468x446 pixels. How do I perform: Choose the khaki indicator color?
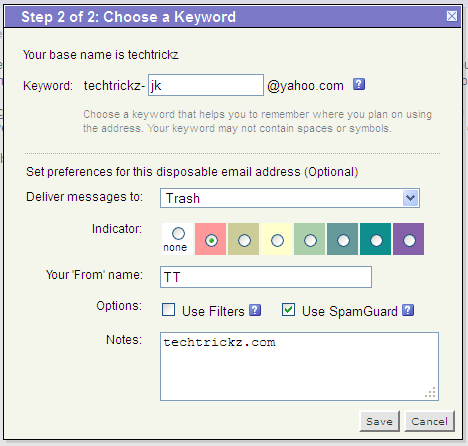point(244,240)
